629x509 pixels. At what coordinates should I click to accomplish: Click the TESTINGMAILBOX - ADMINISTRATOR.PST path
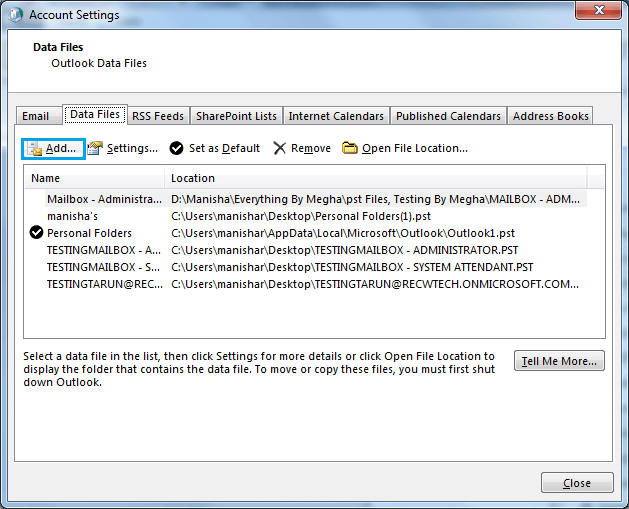(345, 250)
